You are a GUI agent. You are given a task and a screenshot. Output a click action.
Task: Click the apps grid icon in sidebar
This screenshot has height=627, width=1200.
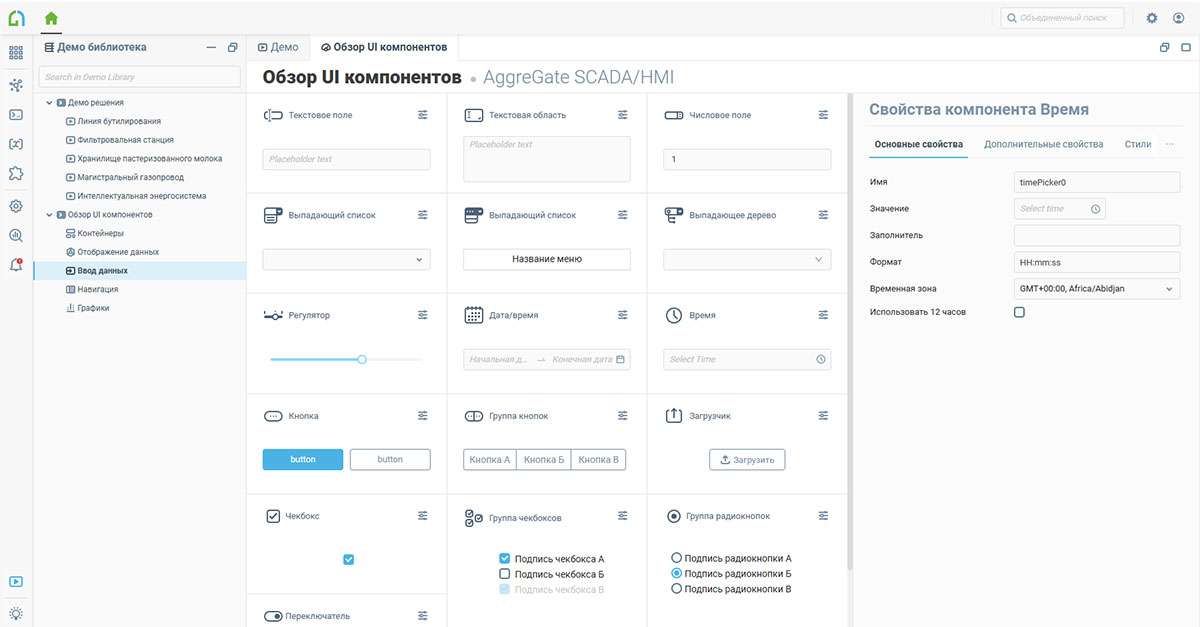point(16,53)
